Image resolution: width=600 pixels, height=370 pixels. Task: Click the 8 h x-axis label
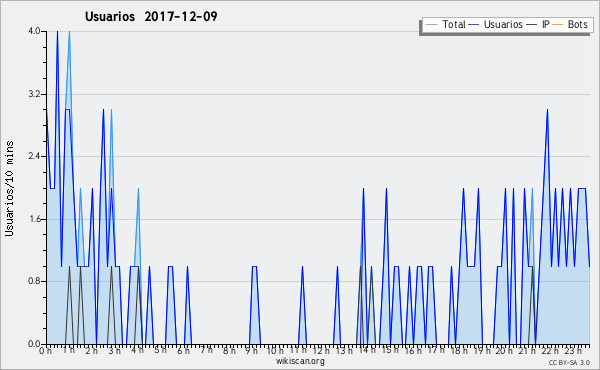229,350
